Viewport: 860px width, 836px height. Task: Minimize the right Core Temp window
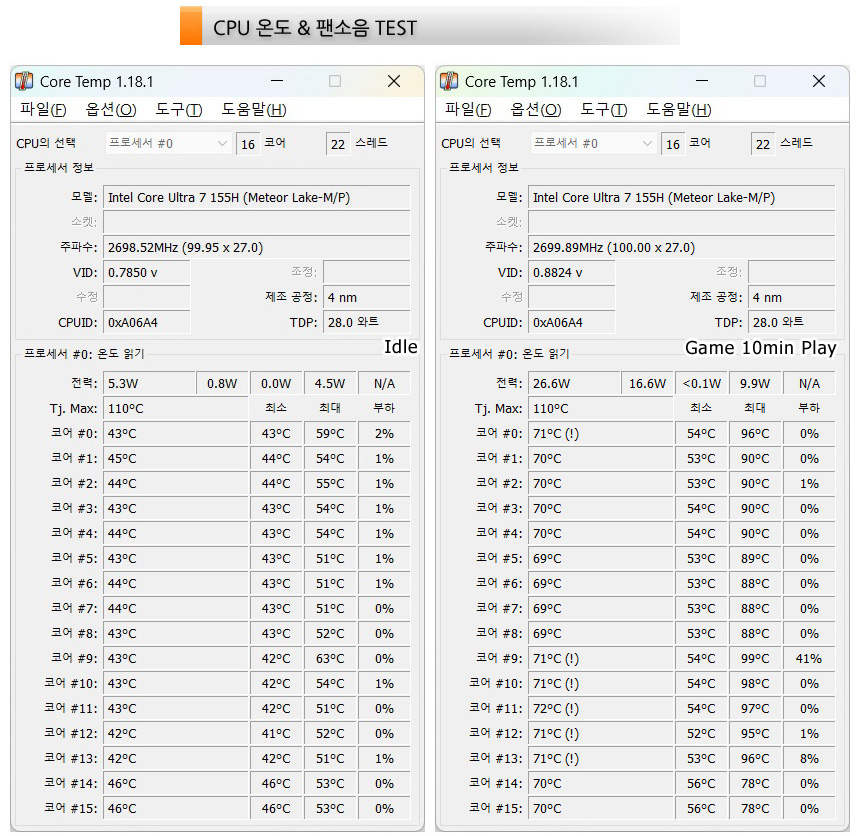[702, 81]
